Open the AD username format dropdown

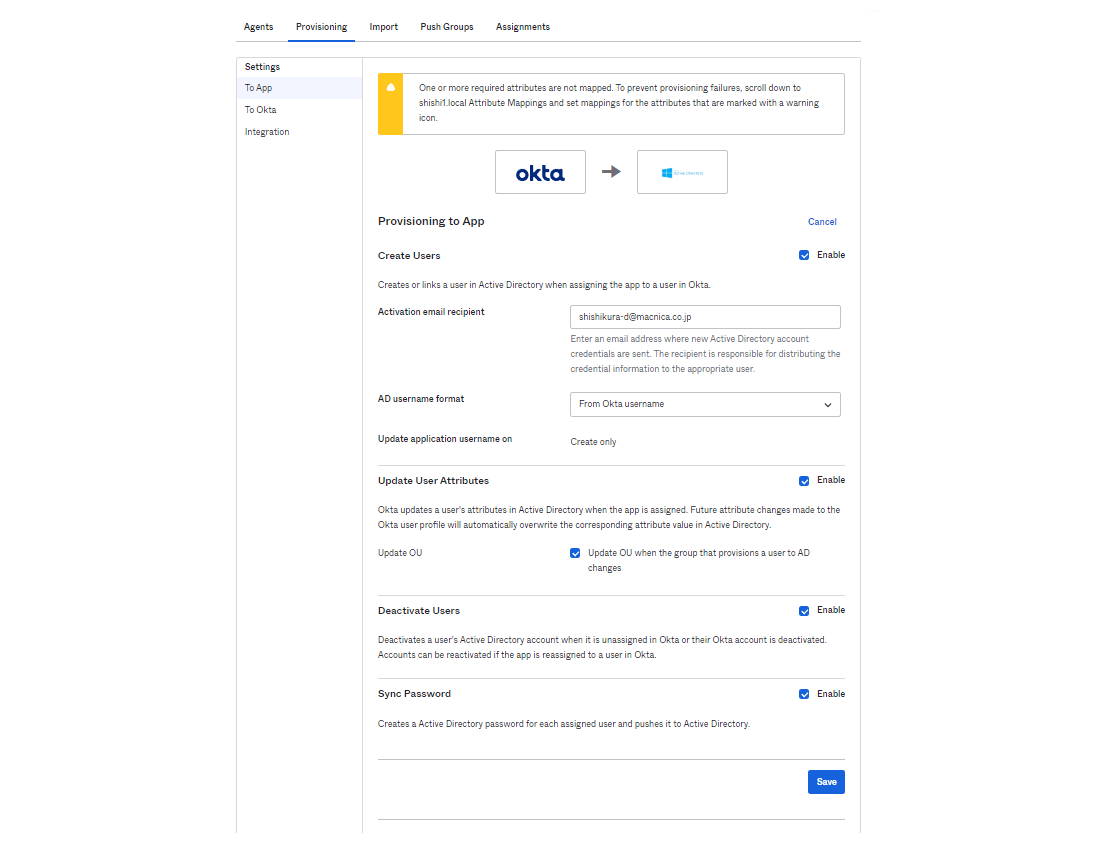(x=705, y=404)
